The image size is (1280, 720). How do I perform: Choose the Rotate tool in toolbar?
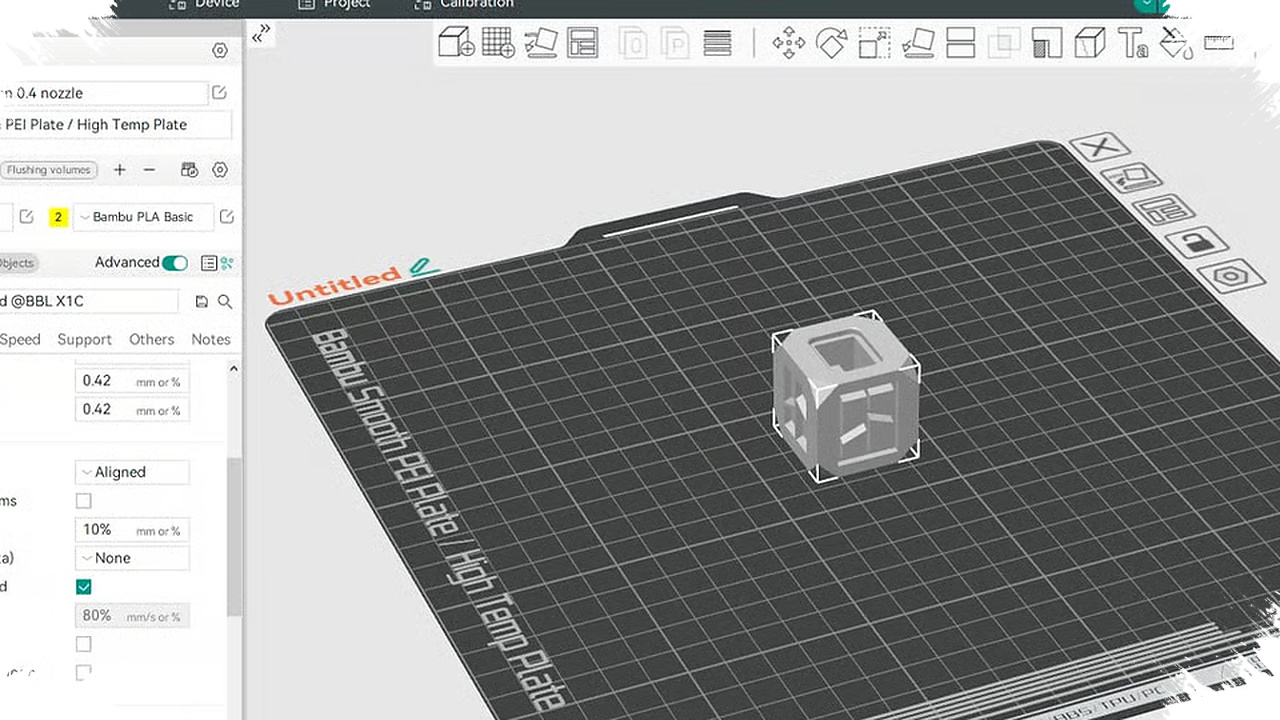click(x=832, y=42)
